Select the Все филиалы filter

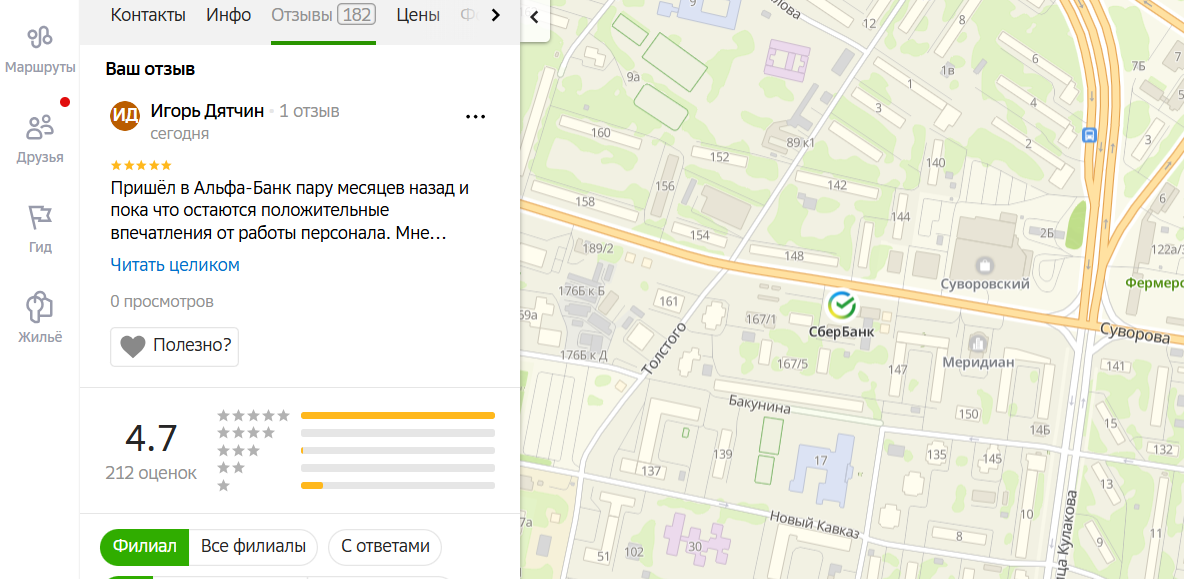click(253, 547)
